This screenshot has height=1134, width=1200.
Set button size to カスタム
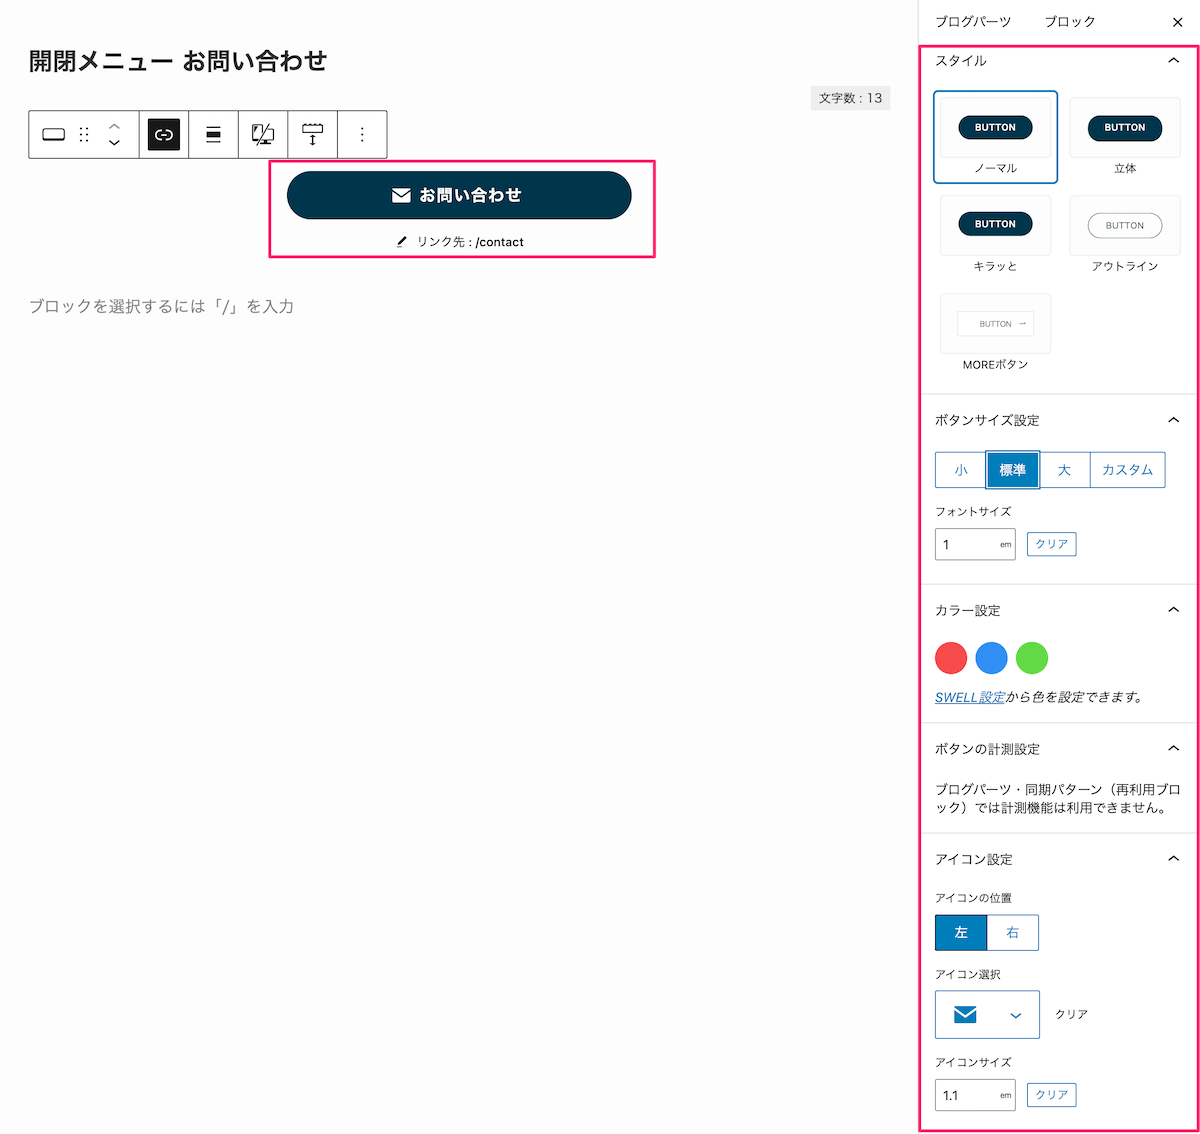[1127, 470]
